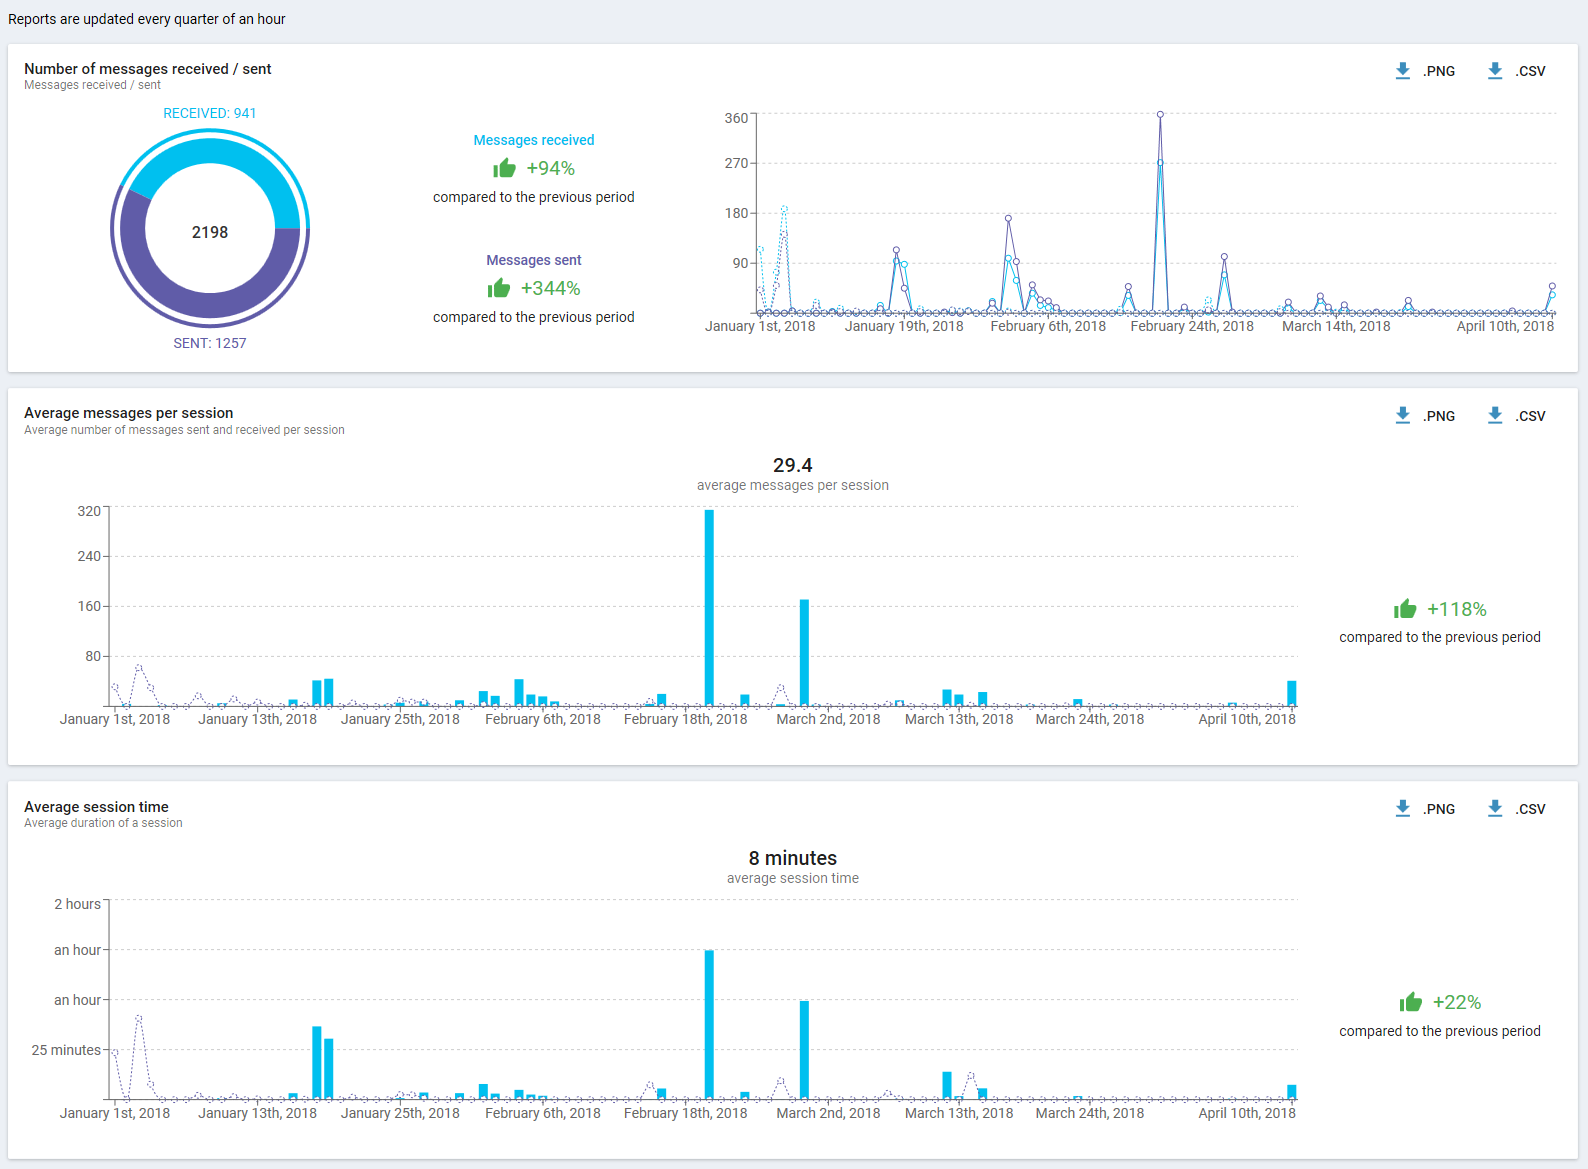Click the +118% comparison value
This screenshot has height=1169, width=1588.
point(1457,609)
